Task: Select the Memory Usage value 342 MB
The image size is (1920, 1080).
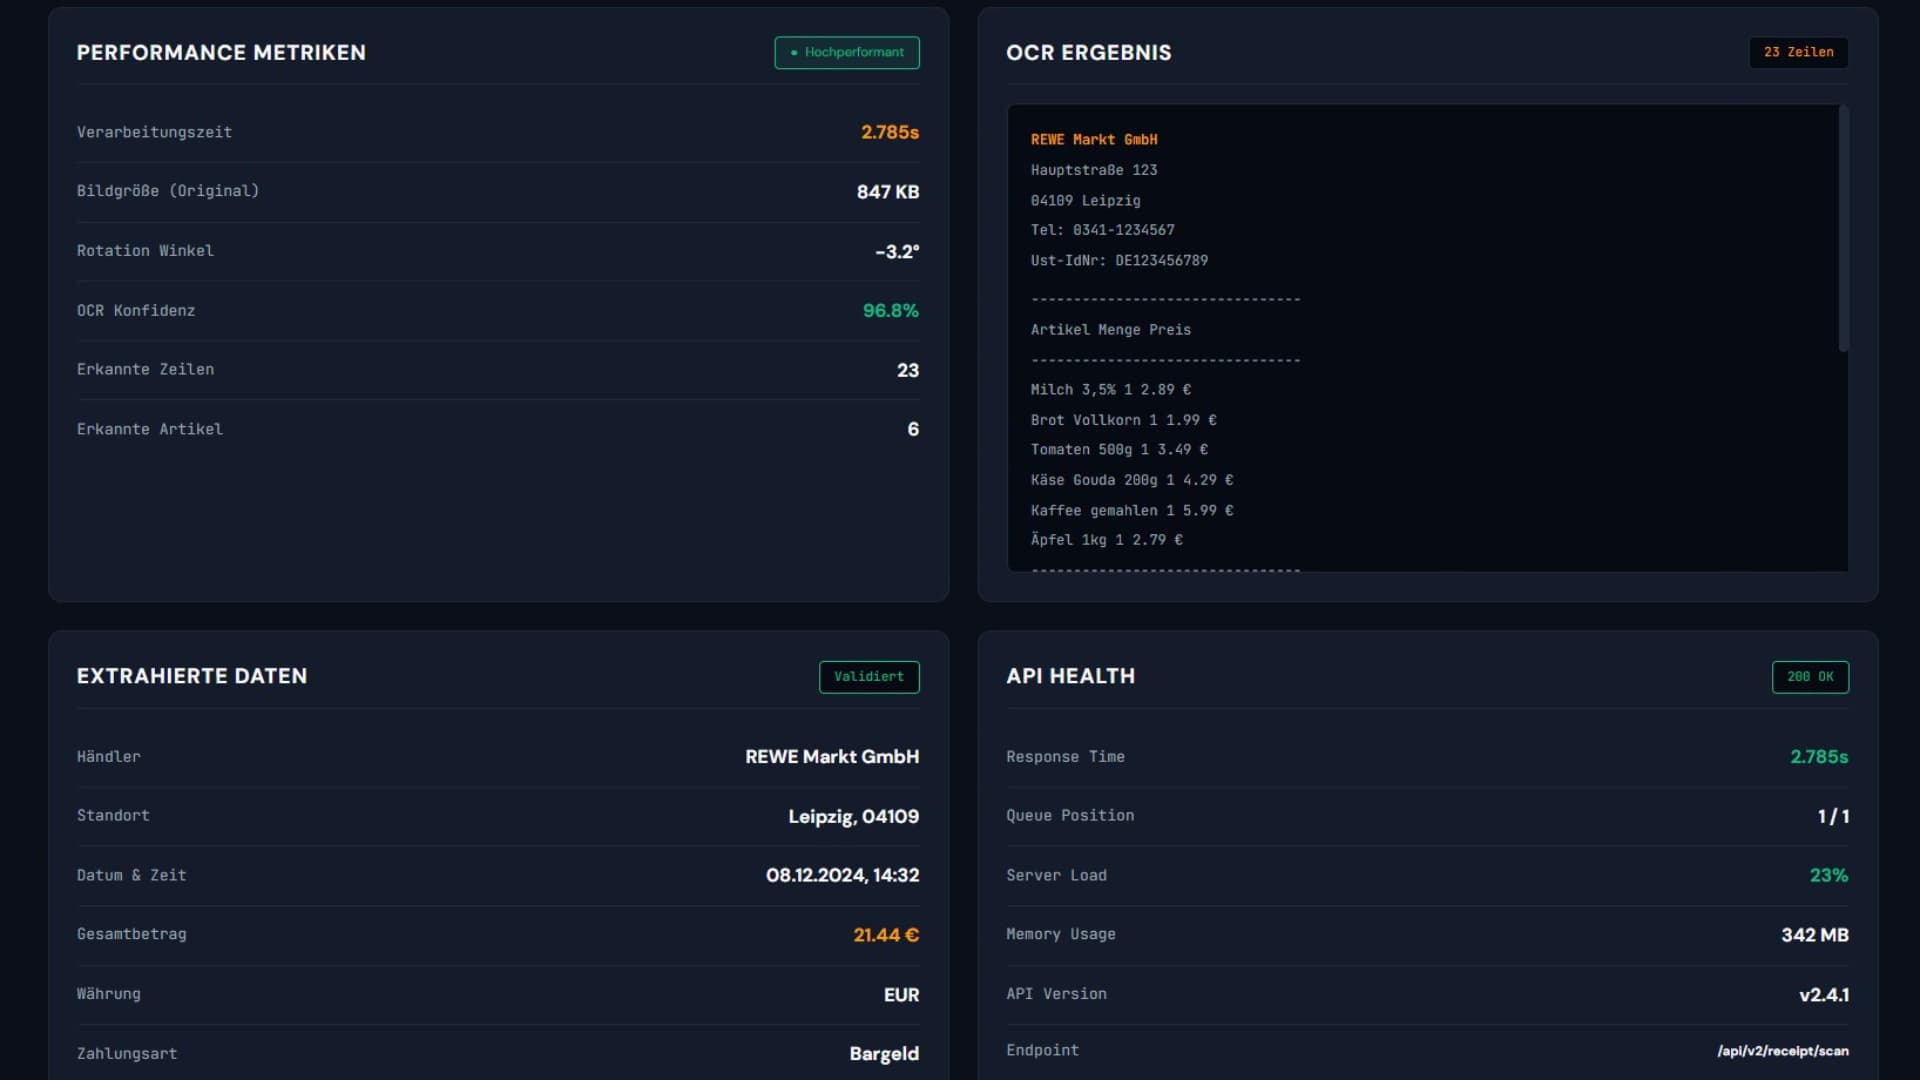Action: tap(1815, 935)
